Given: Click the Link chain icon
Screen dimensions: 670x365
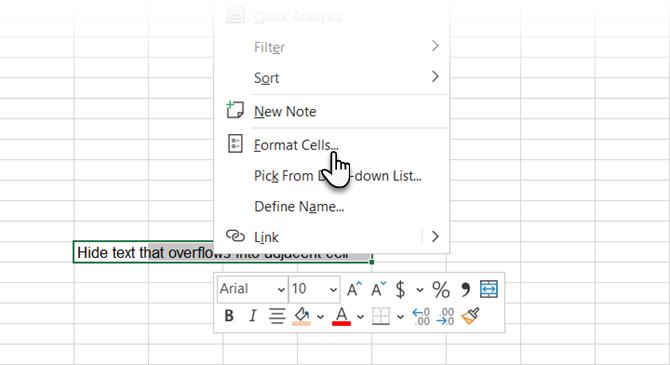Looking at the screenshot, I should (x=235, y=235).
